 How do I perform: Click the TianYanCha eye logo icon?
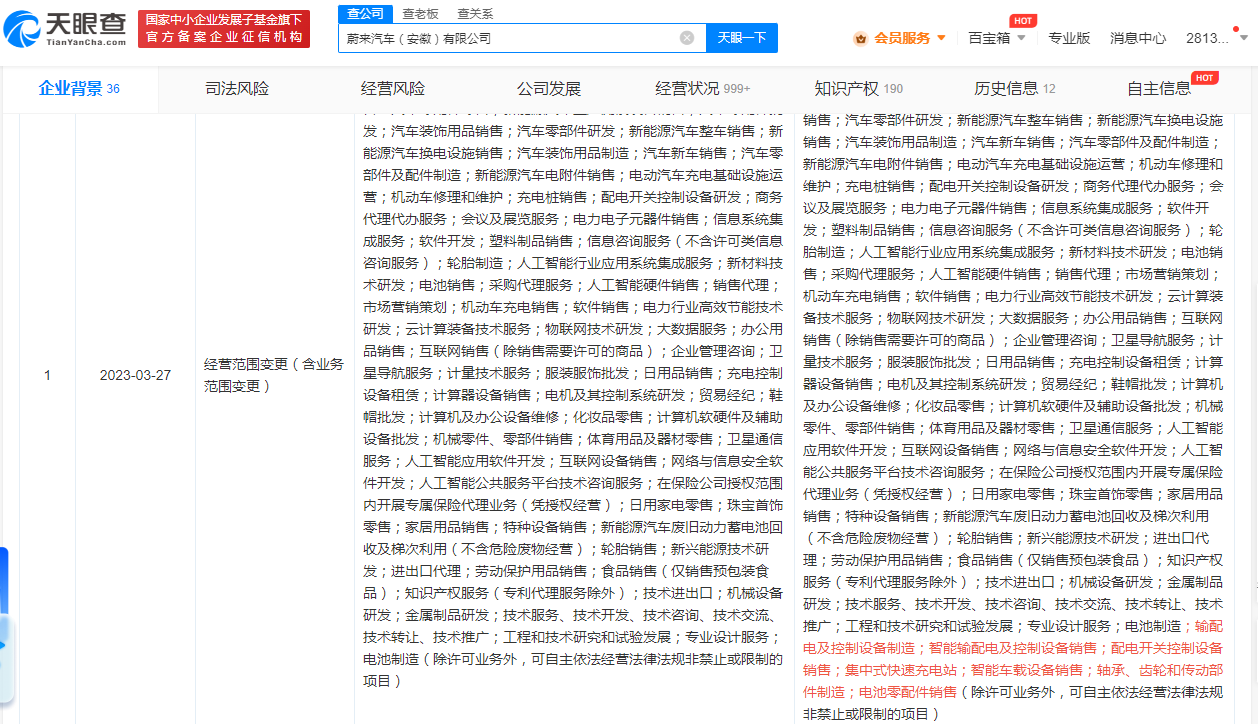[25, 28]
